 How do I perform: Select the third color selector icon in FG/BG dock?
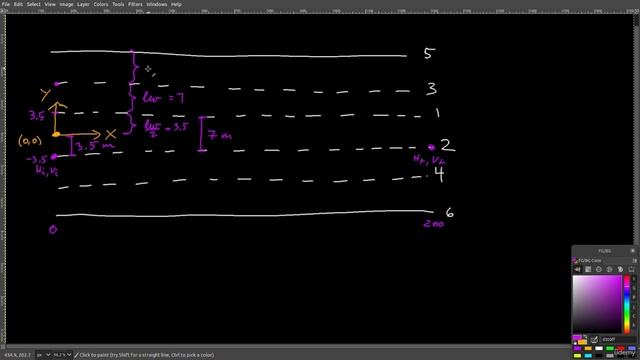[x=599, y=269]
